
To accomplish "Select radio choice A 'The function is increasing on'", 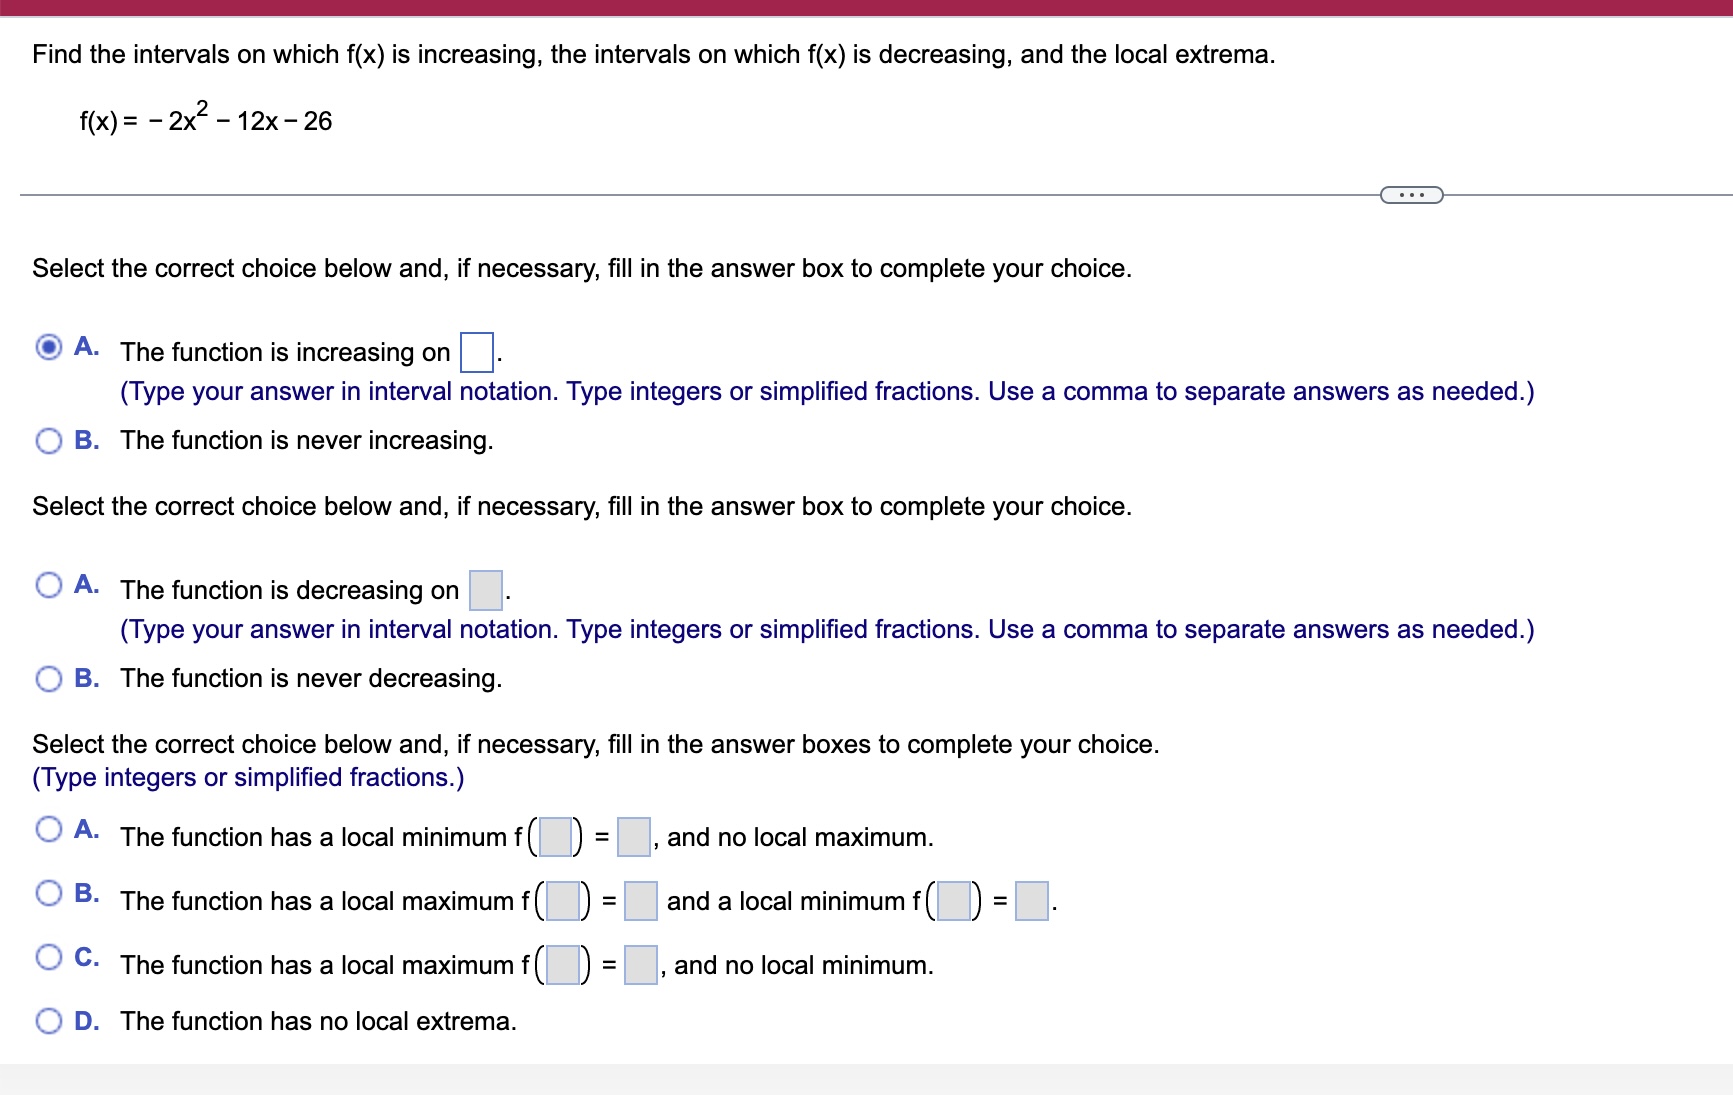I will [x=48, y=347].
